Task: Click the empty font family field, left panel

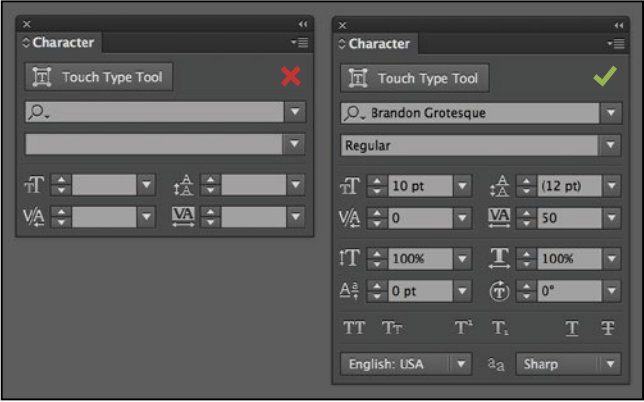Action: [154, 112]
